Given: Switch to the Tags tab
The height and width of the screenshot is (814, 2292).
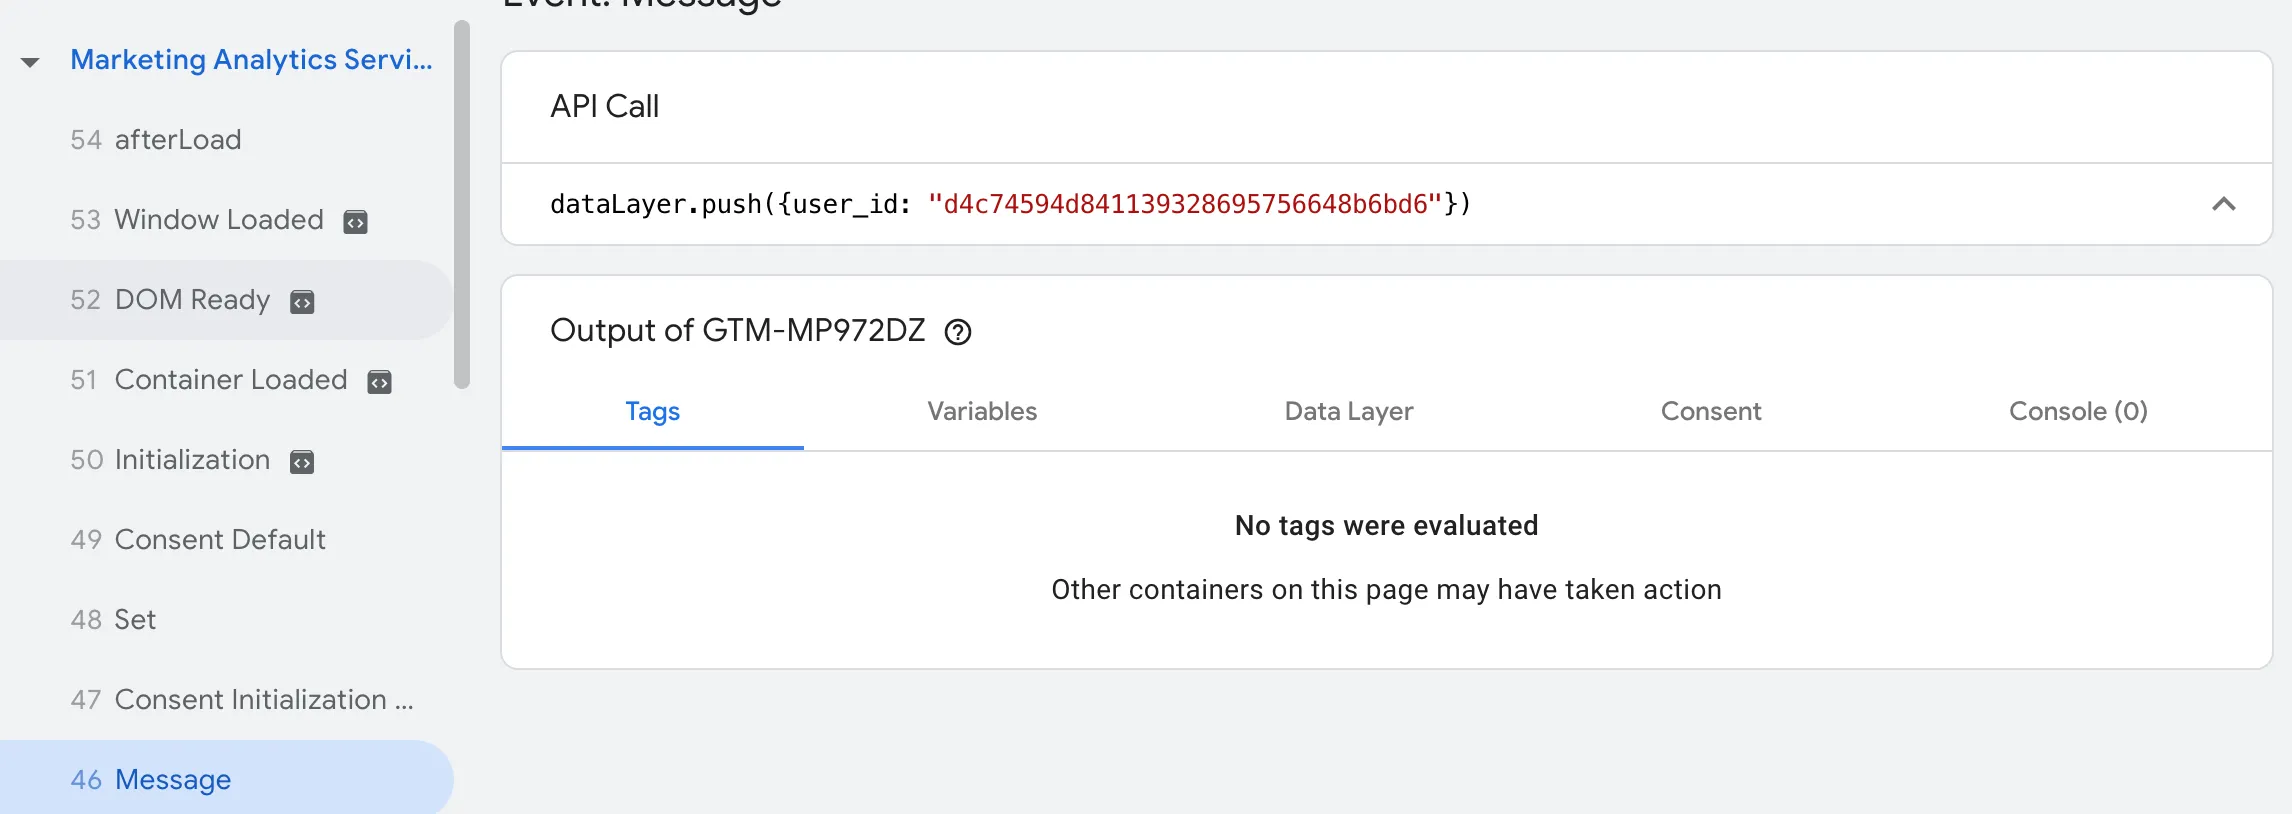Looking at the screenshot, I should coord(653,412).
